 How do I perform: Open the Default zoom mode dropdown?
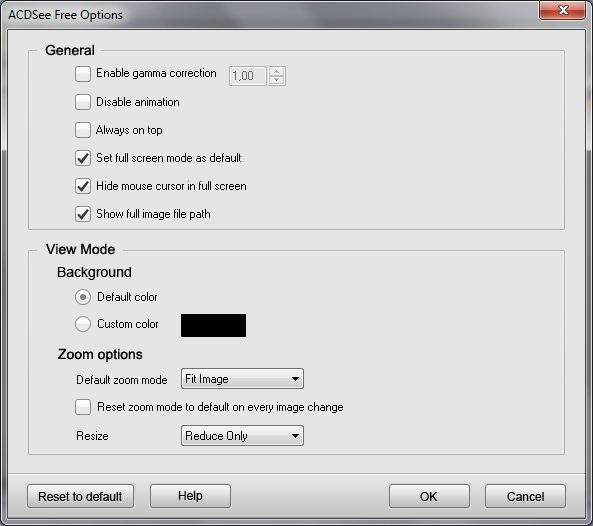(242, 379)
